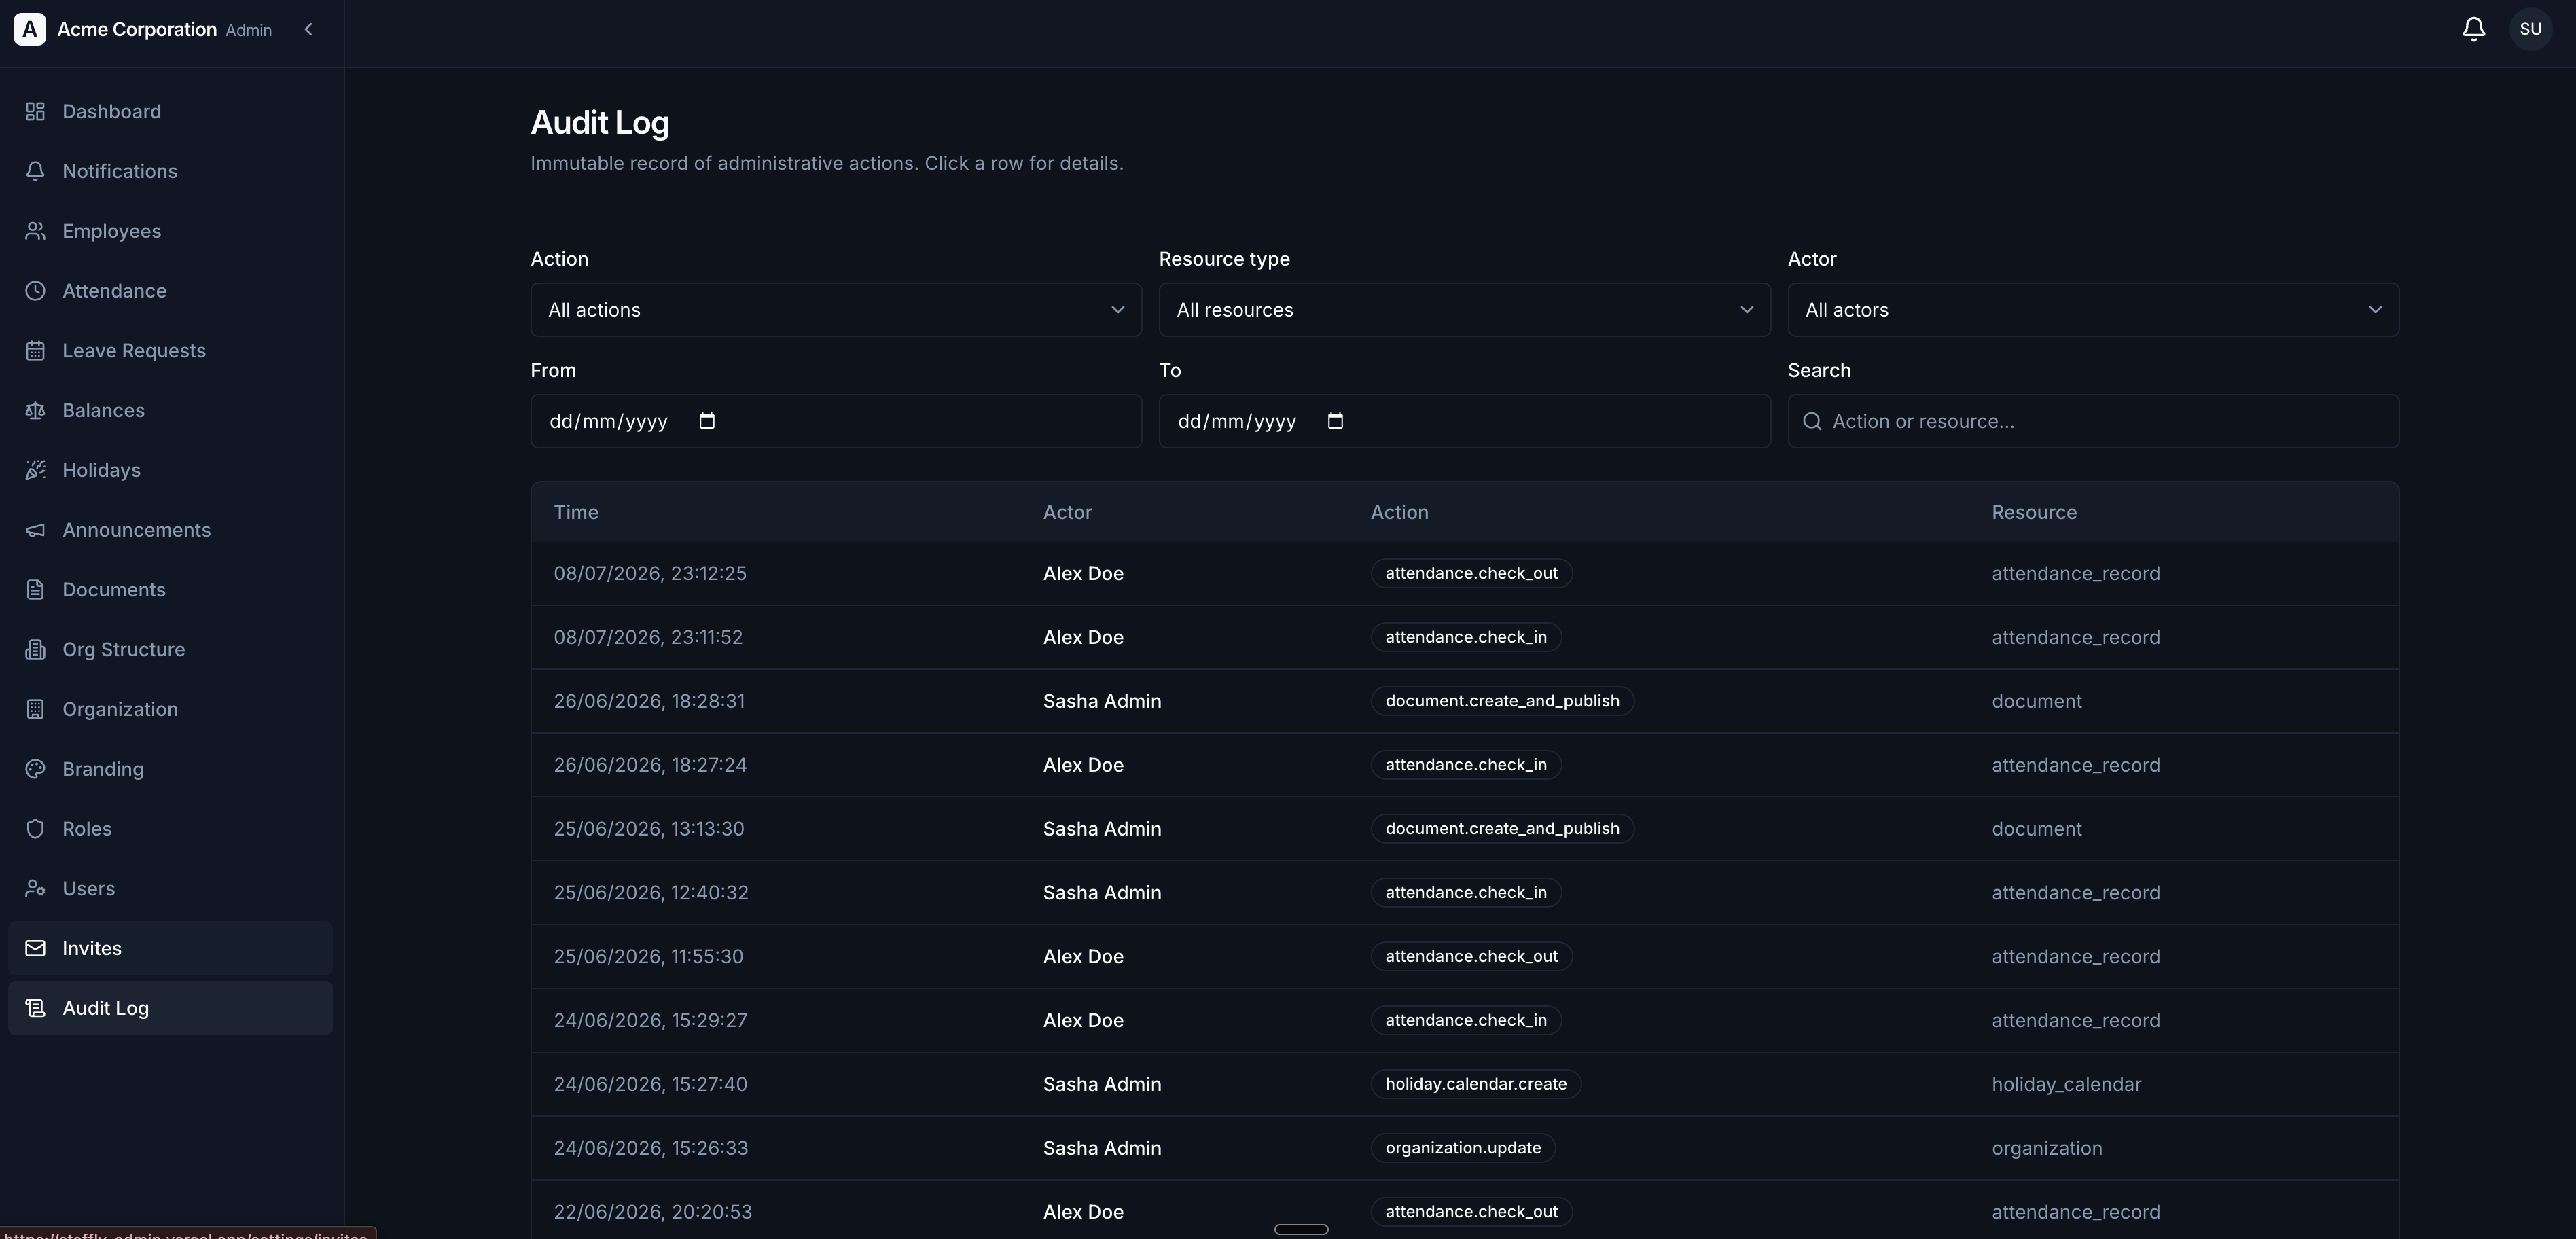
Task: Click the Audit Log page heading
Action: [600, 122]
